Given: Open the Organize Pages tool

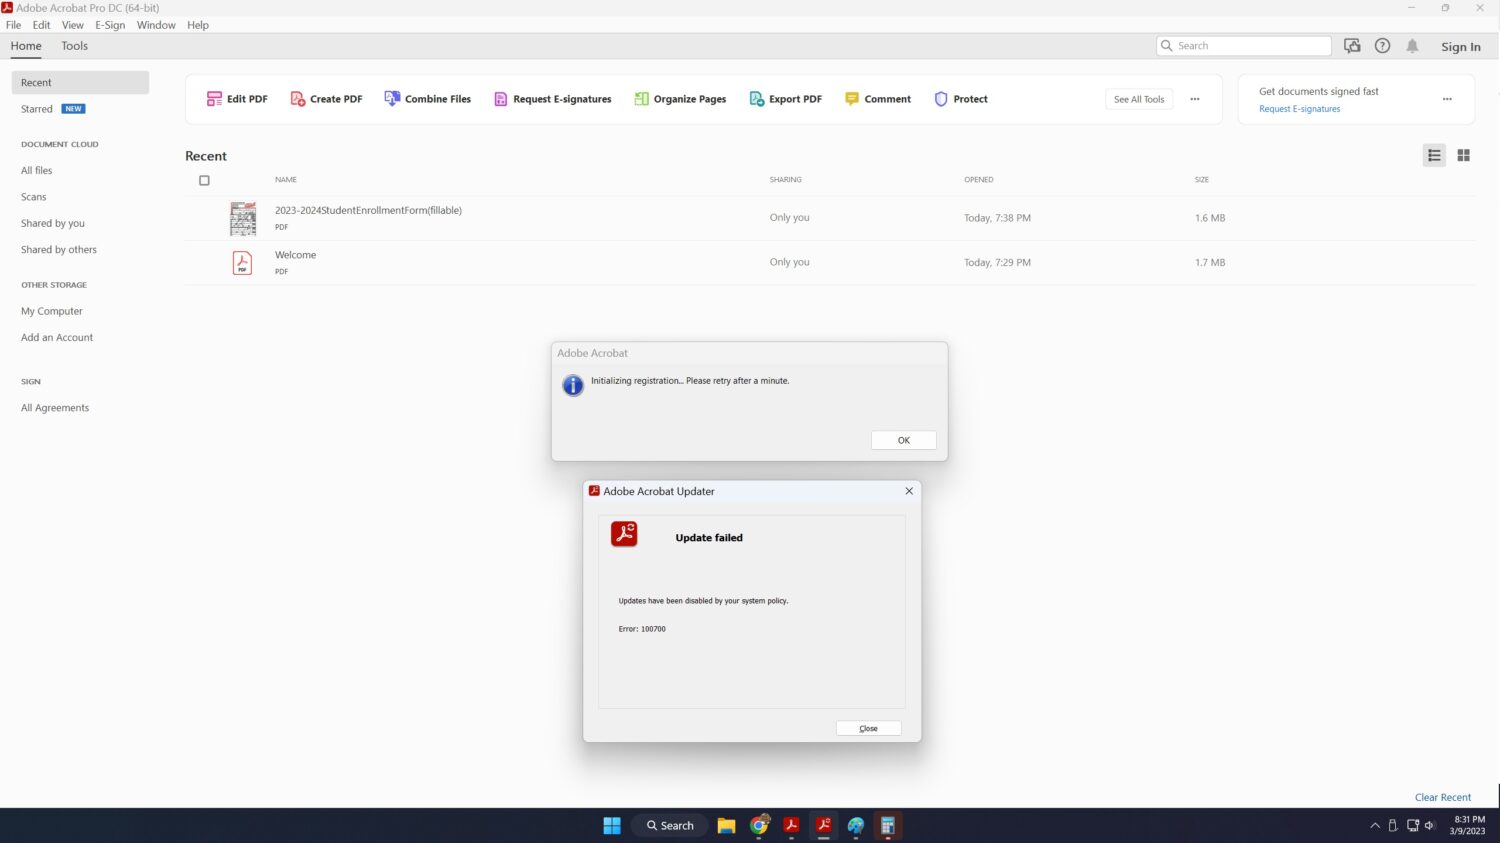Looking at the screenshot, I should tap(680, 99).
